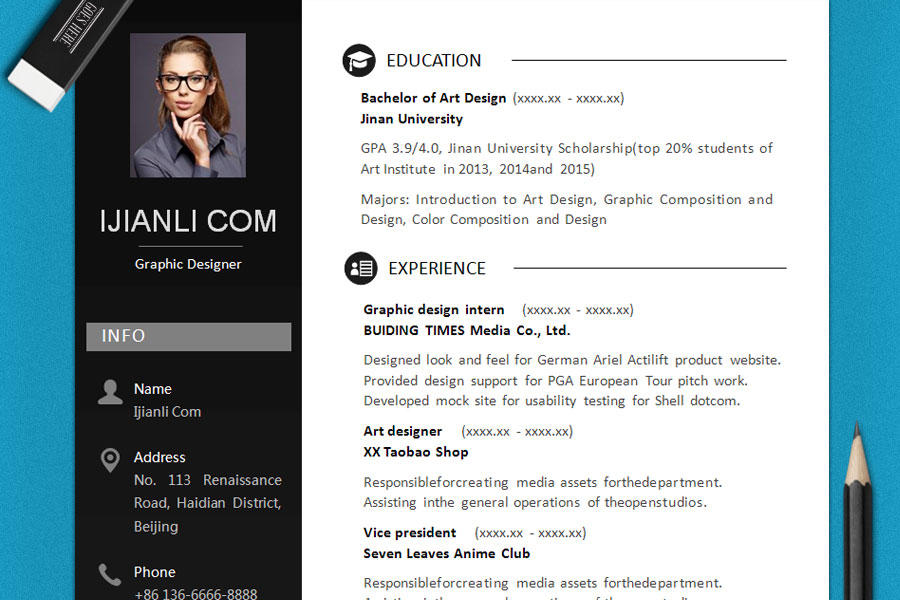Click the pencil on the right side
The width and height of the screenshot is (900, 600).
(x=858, y=510)
